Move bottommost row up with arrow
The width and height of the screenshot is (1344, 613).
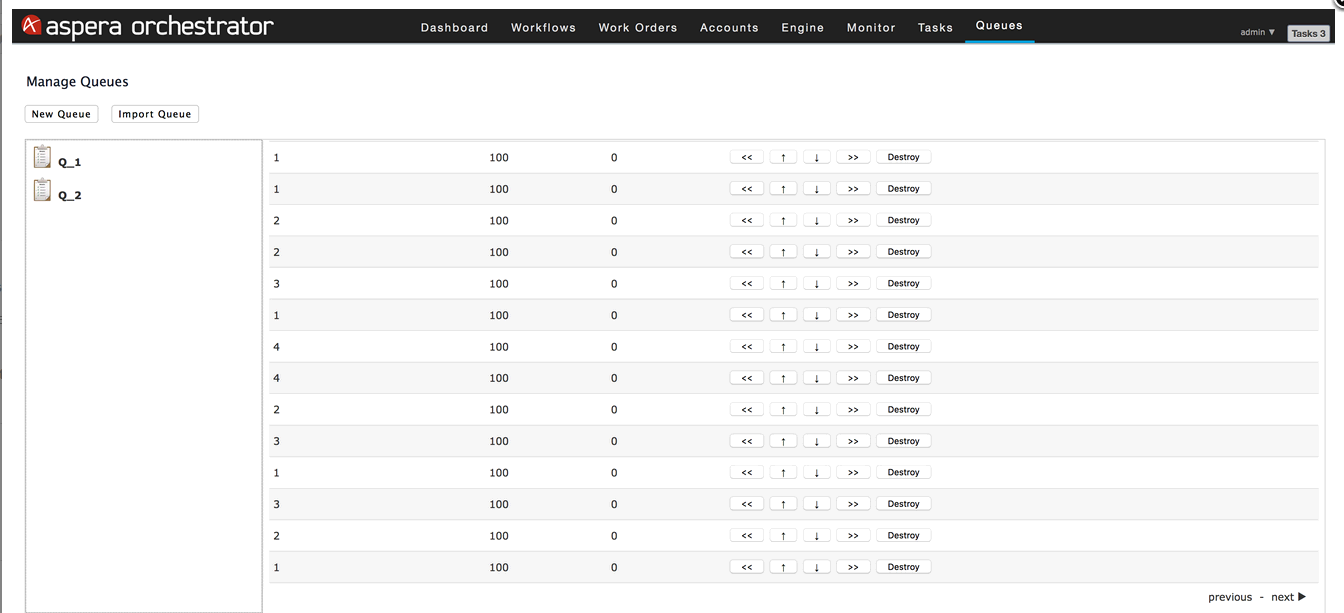tap(783, 567)
